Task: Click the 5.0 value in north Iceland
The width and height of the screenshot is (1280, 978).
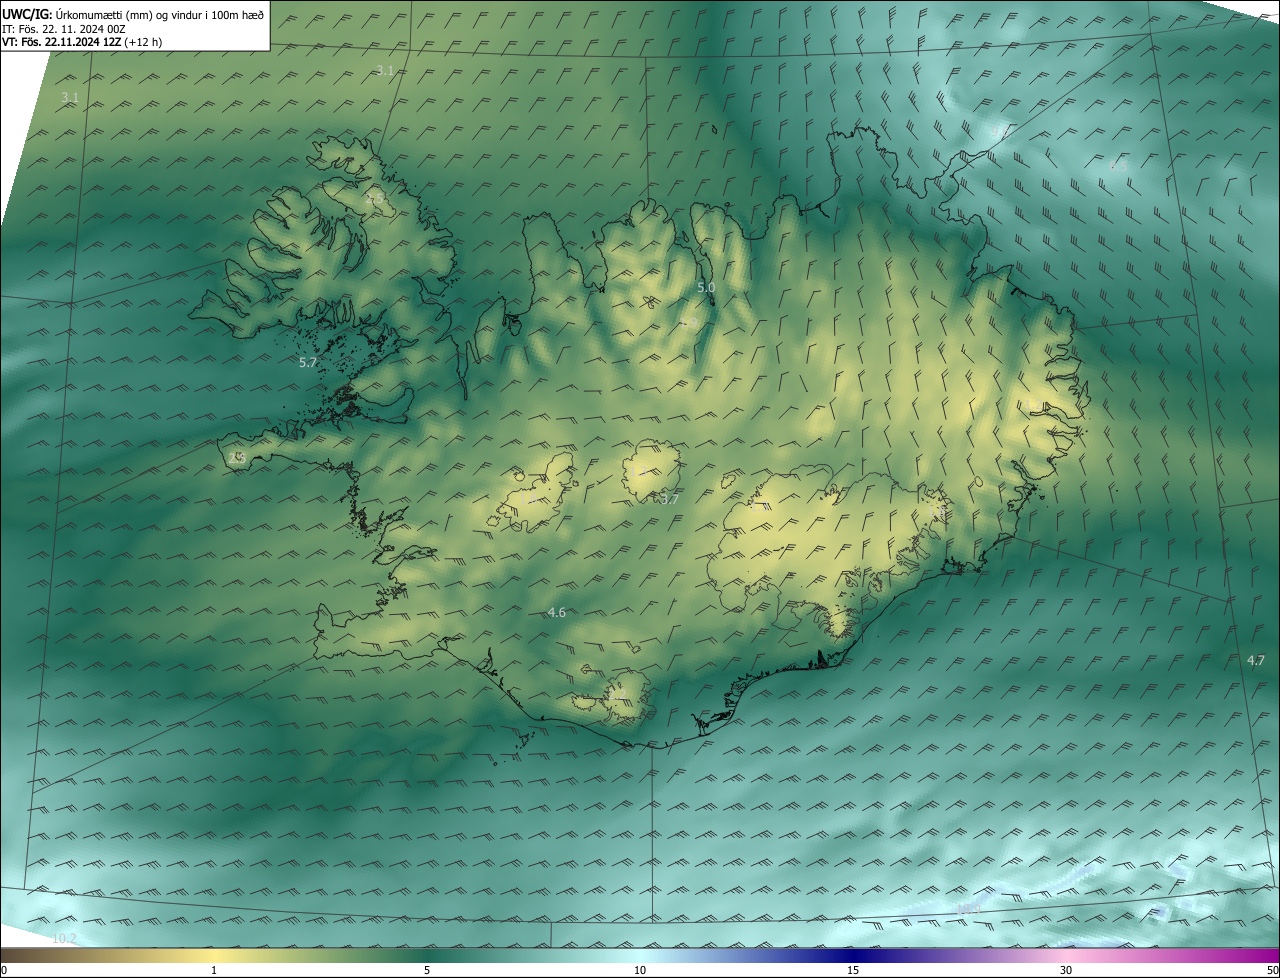Action: coord(706,288)
